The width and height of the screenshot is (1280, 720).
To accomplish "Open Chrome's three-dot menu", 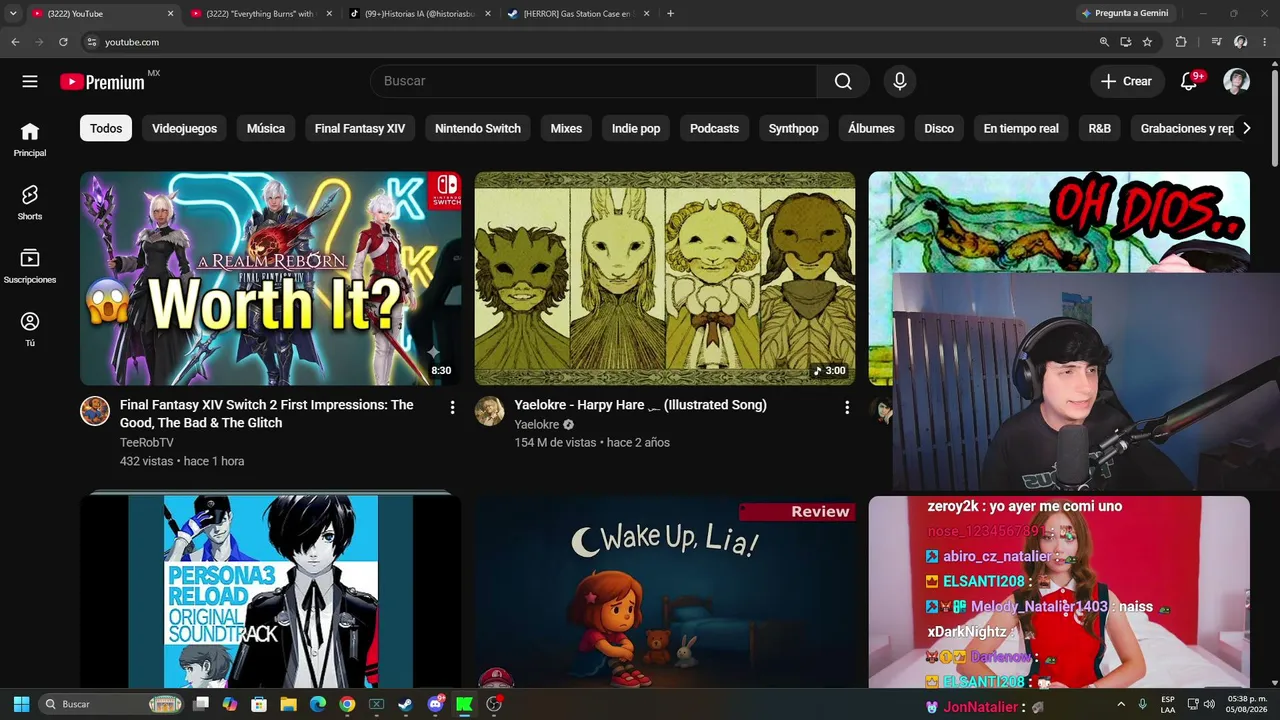I will tap(1265, 42).
